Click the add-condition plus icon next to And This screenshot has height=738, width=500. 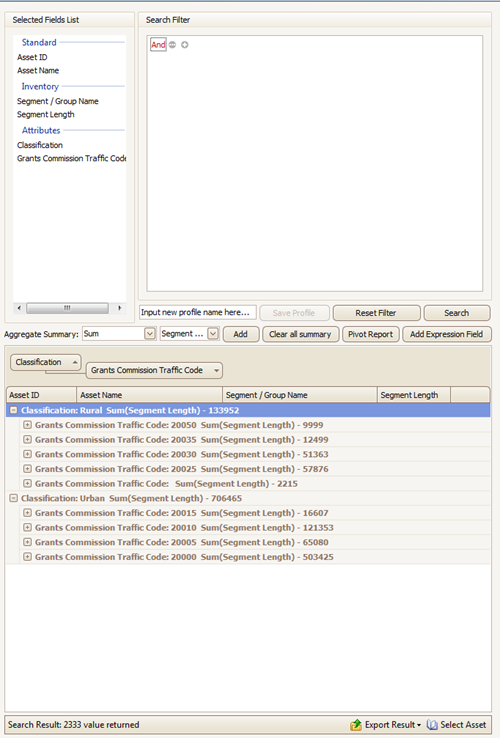pos(185,45)
